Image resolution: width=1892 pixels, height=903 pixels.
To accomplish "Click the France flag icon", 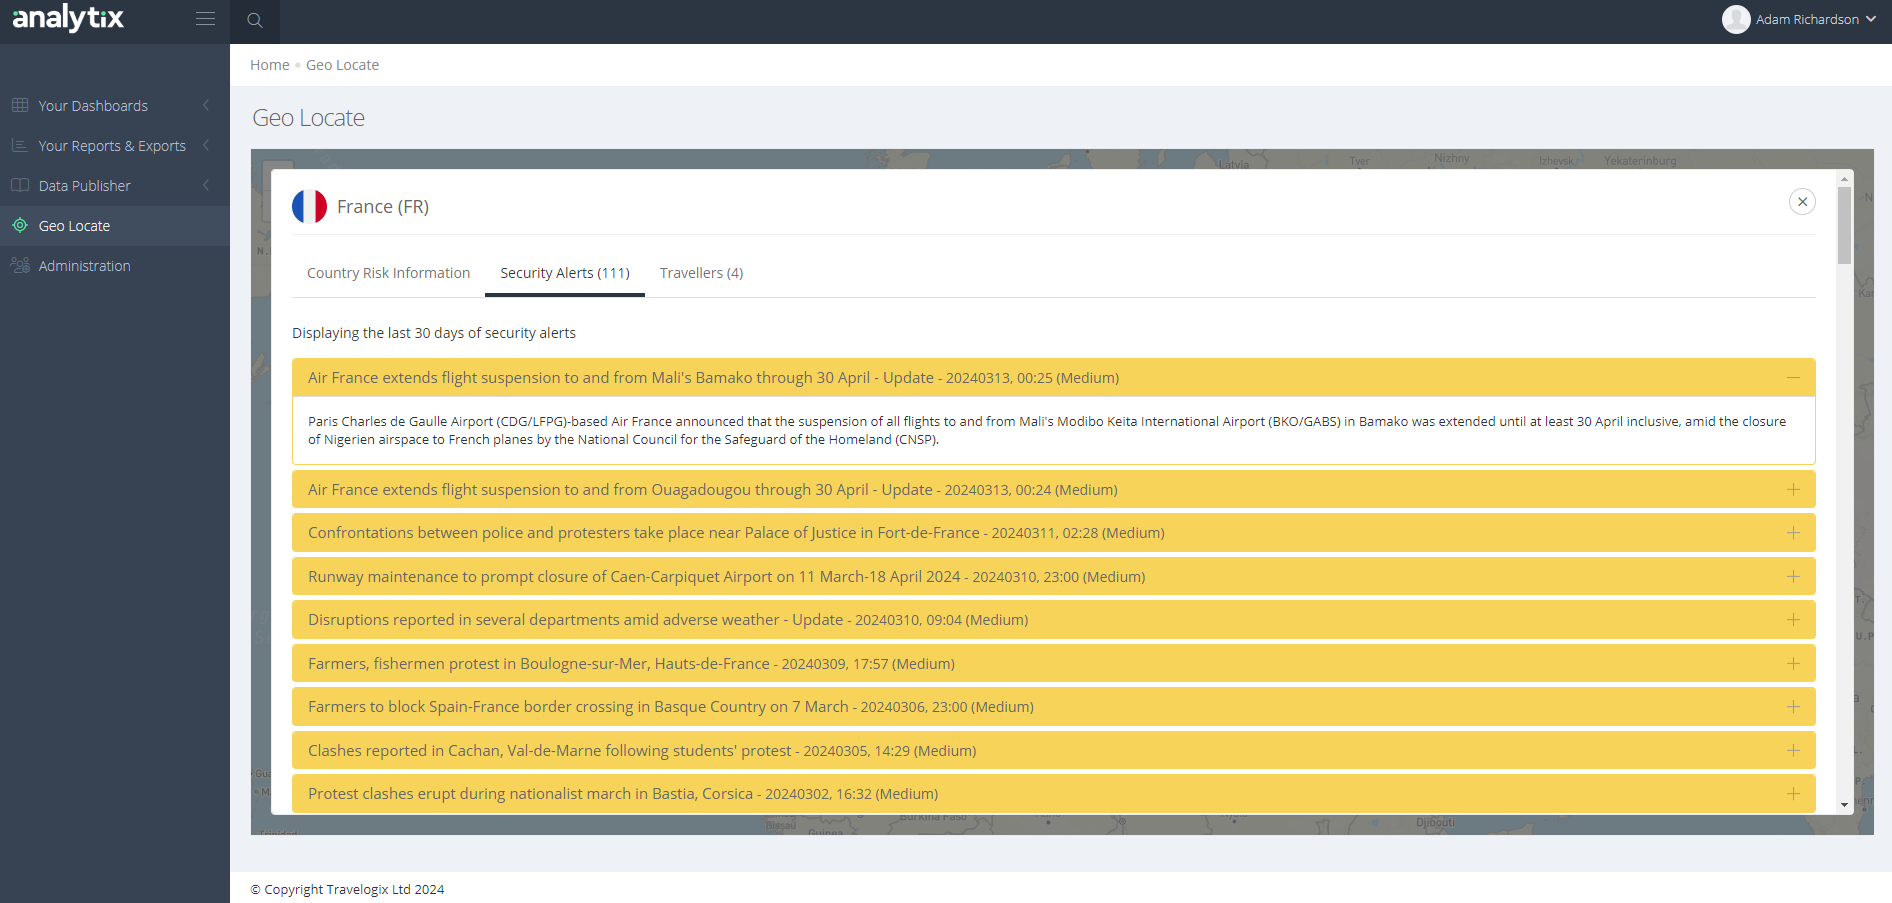I will [309, 206].
